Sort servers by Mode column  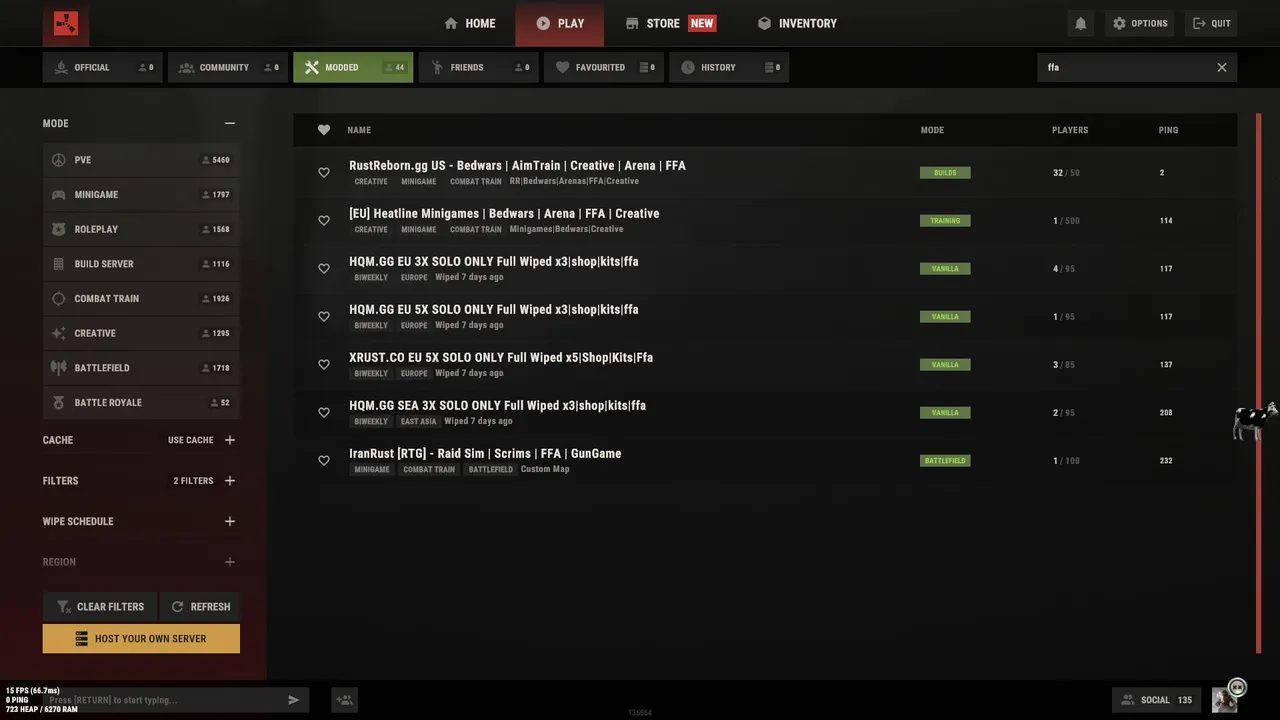[x=932, y=130]
